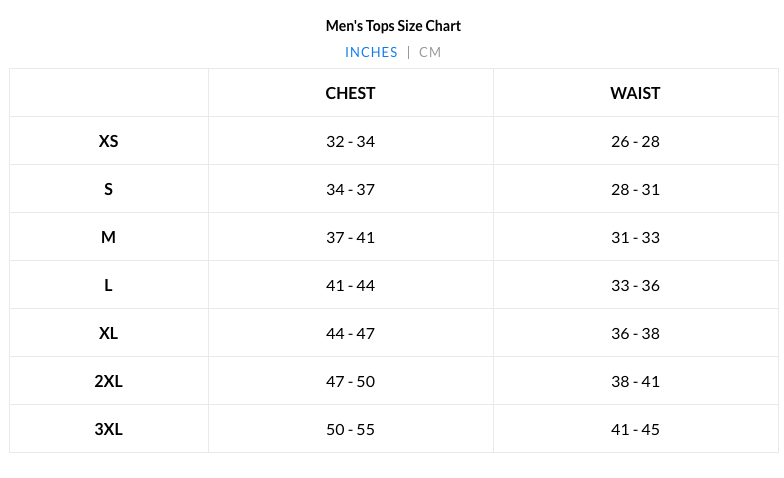The height and width of the screenshot is (478, 784).
Task: Click the 3XL size row label
Action: [x=109, y=429]
